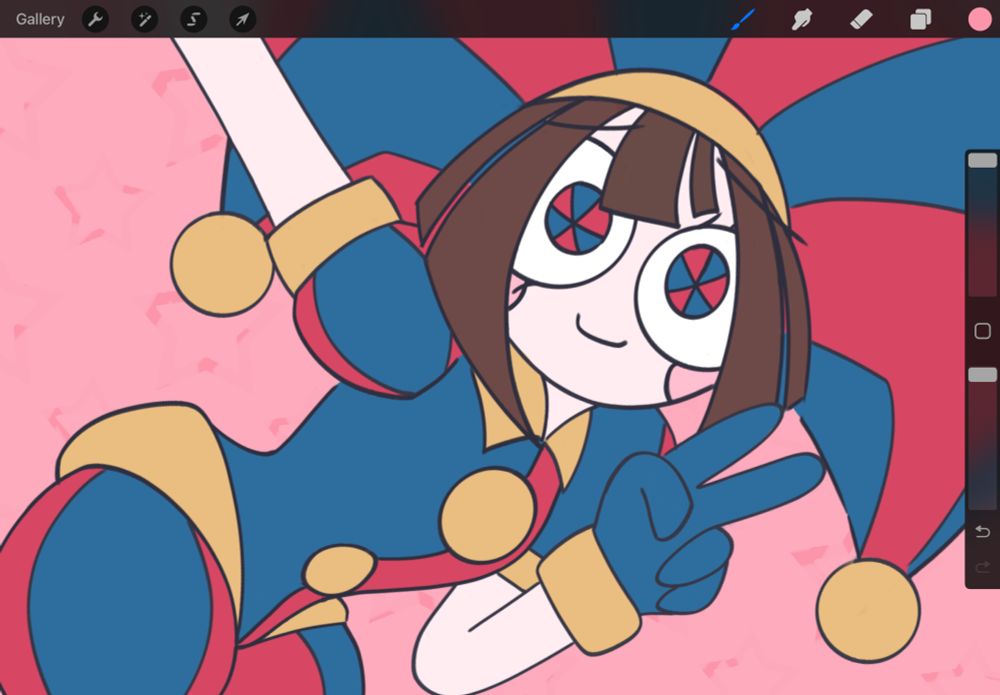
Task: Click the brush size slider handle
Action: 982,160
